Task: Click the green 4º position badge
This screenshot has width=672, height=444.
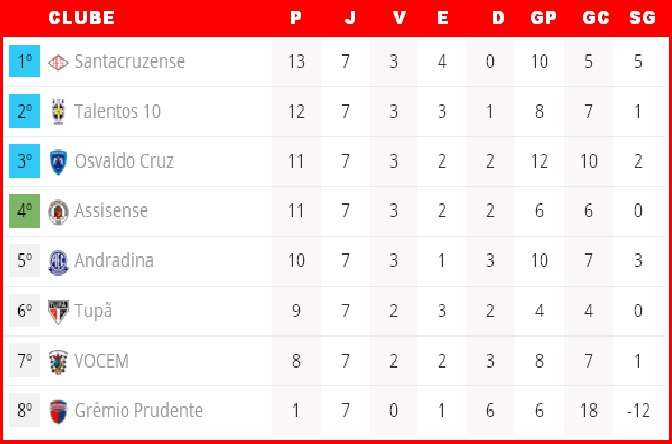Action: click(x=24, y=211)
